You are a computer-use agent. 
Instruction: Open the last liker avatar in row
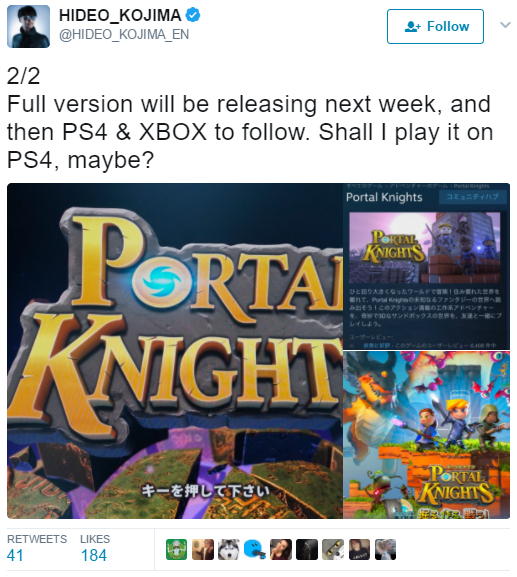click(x=385, y=550)
